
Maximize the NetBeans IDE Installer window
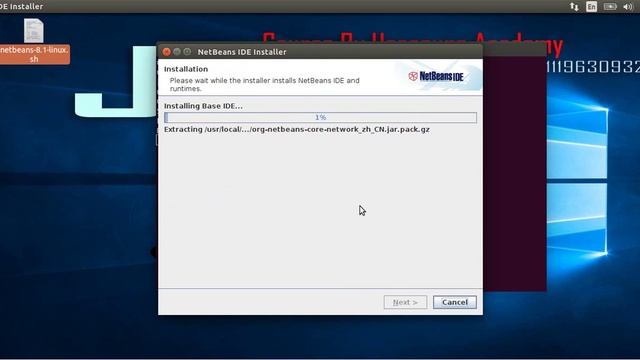click(187, 52)
